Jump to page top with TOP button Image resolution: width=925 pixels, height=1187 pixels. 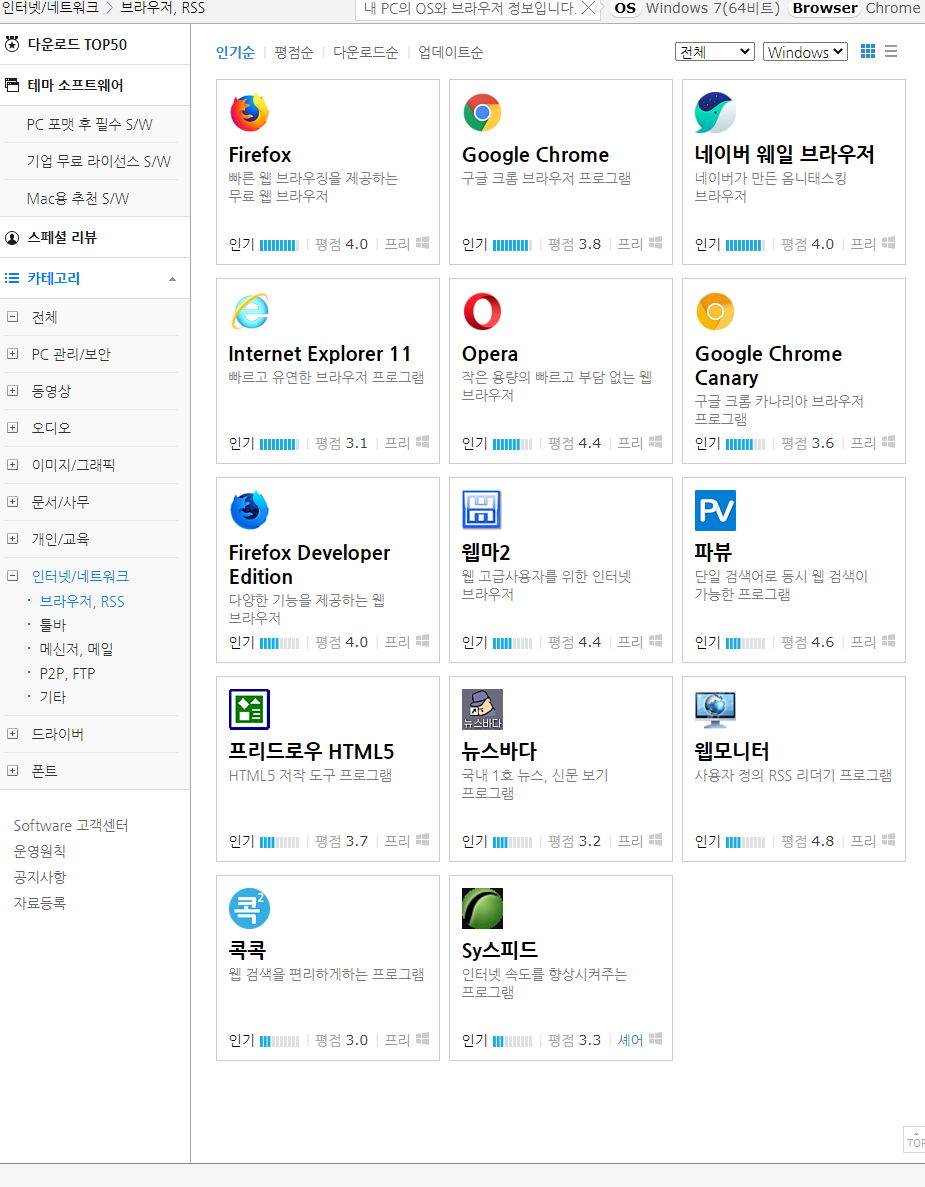coord(914,1141)
